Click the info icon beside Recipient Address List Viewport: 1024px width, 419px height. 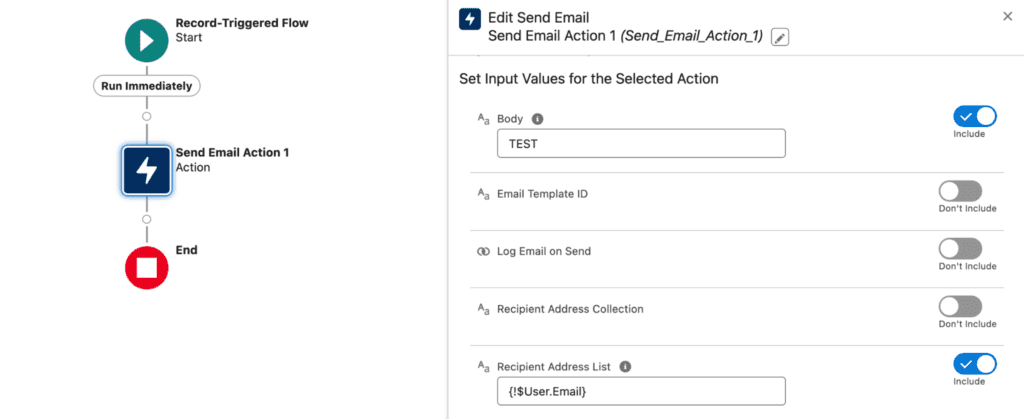point(625,366)
